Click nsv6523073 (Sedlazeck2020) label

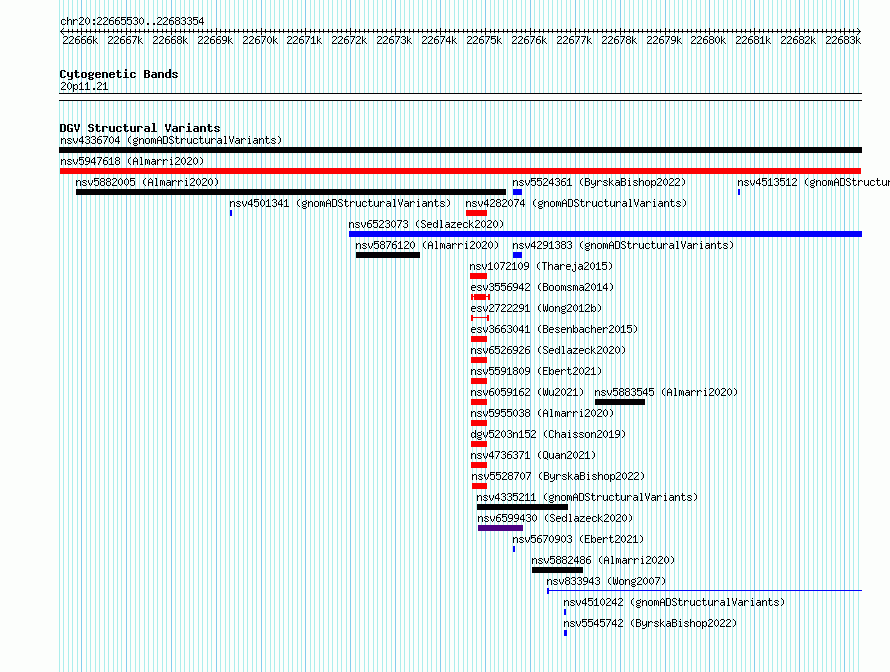426,224
